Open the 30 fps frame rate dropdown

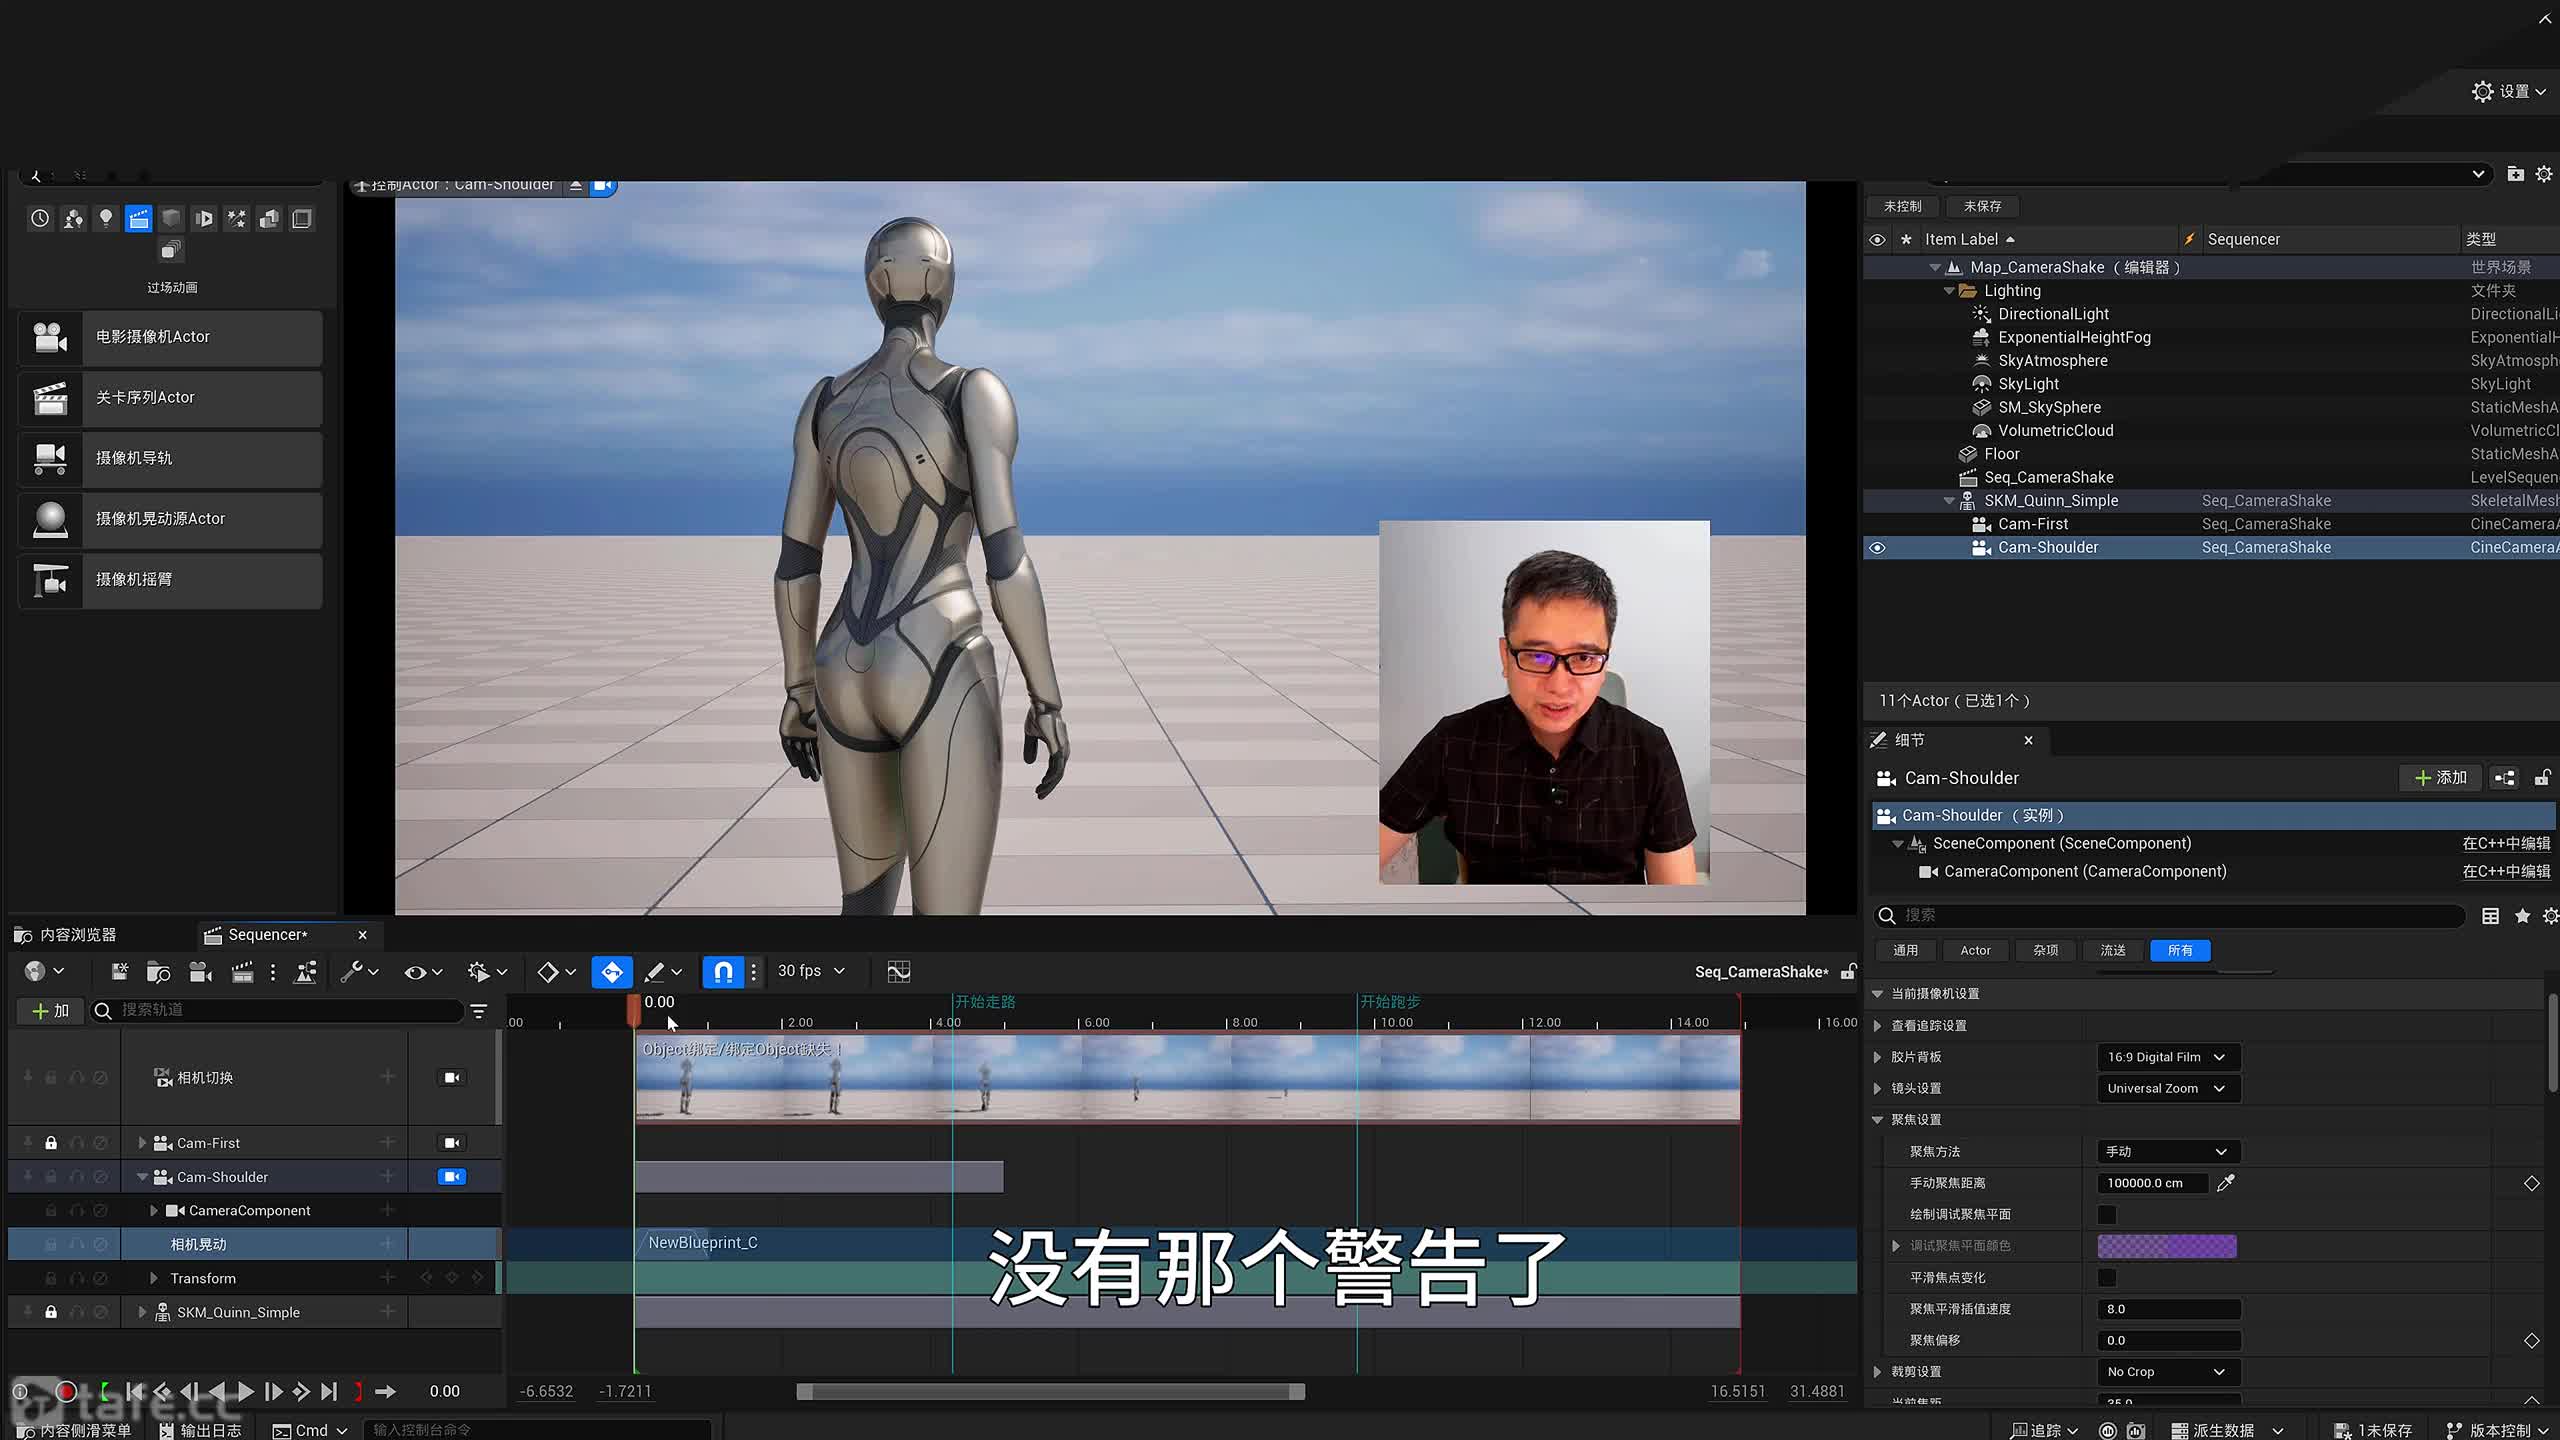[x=811, y=971]
